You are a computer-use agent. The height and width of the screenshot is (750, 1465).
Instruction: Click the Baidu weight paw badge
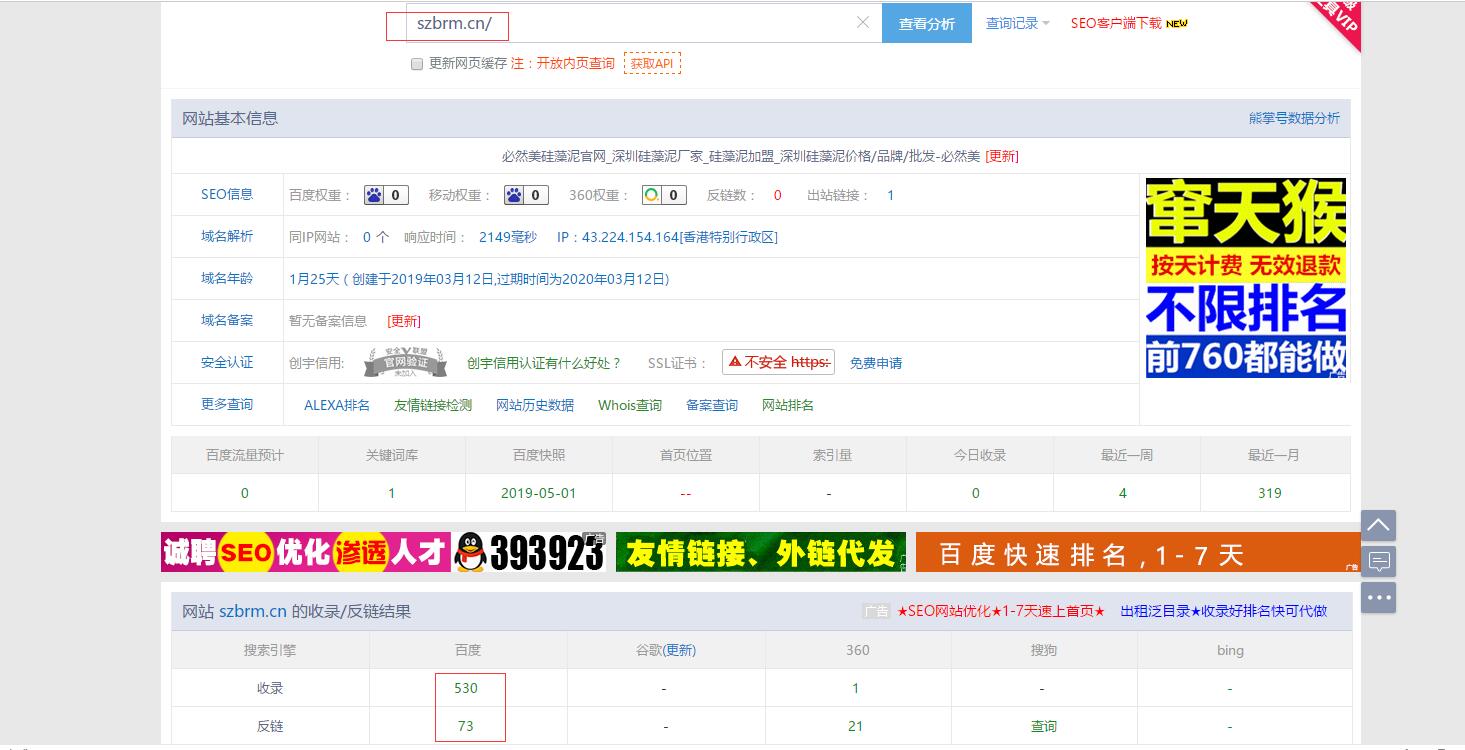click(x=386, y=195)
